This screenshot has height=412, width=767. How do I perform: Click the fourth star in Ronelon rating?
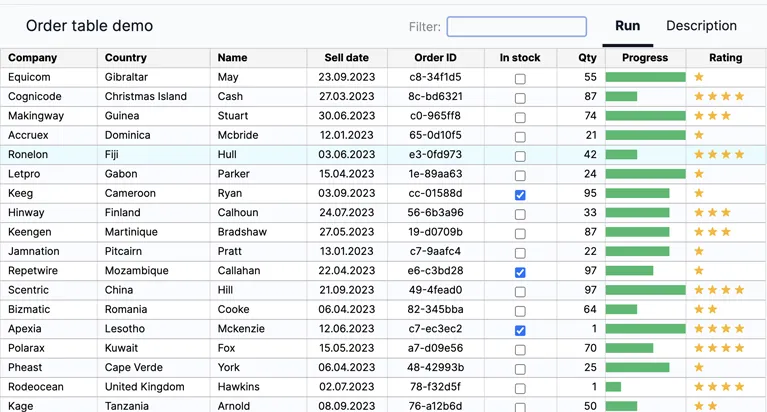tap(740, 154)
